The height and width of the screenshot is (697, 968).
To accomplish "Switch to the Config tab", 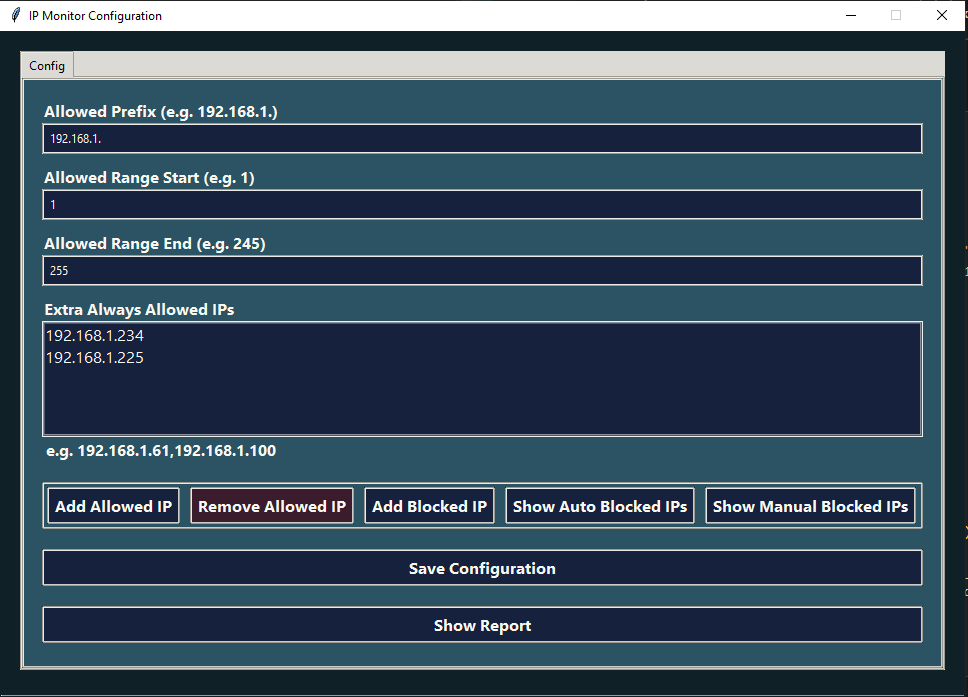I will pos(47,66).
